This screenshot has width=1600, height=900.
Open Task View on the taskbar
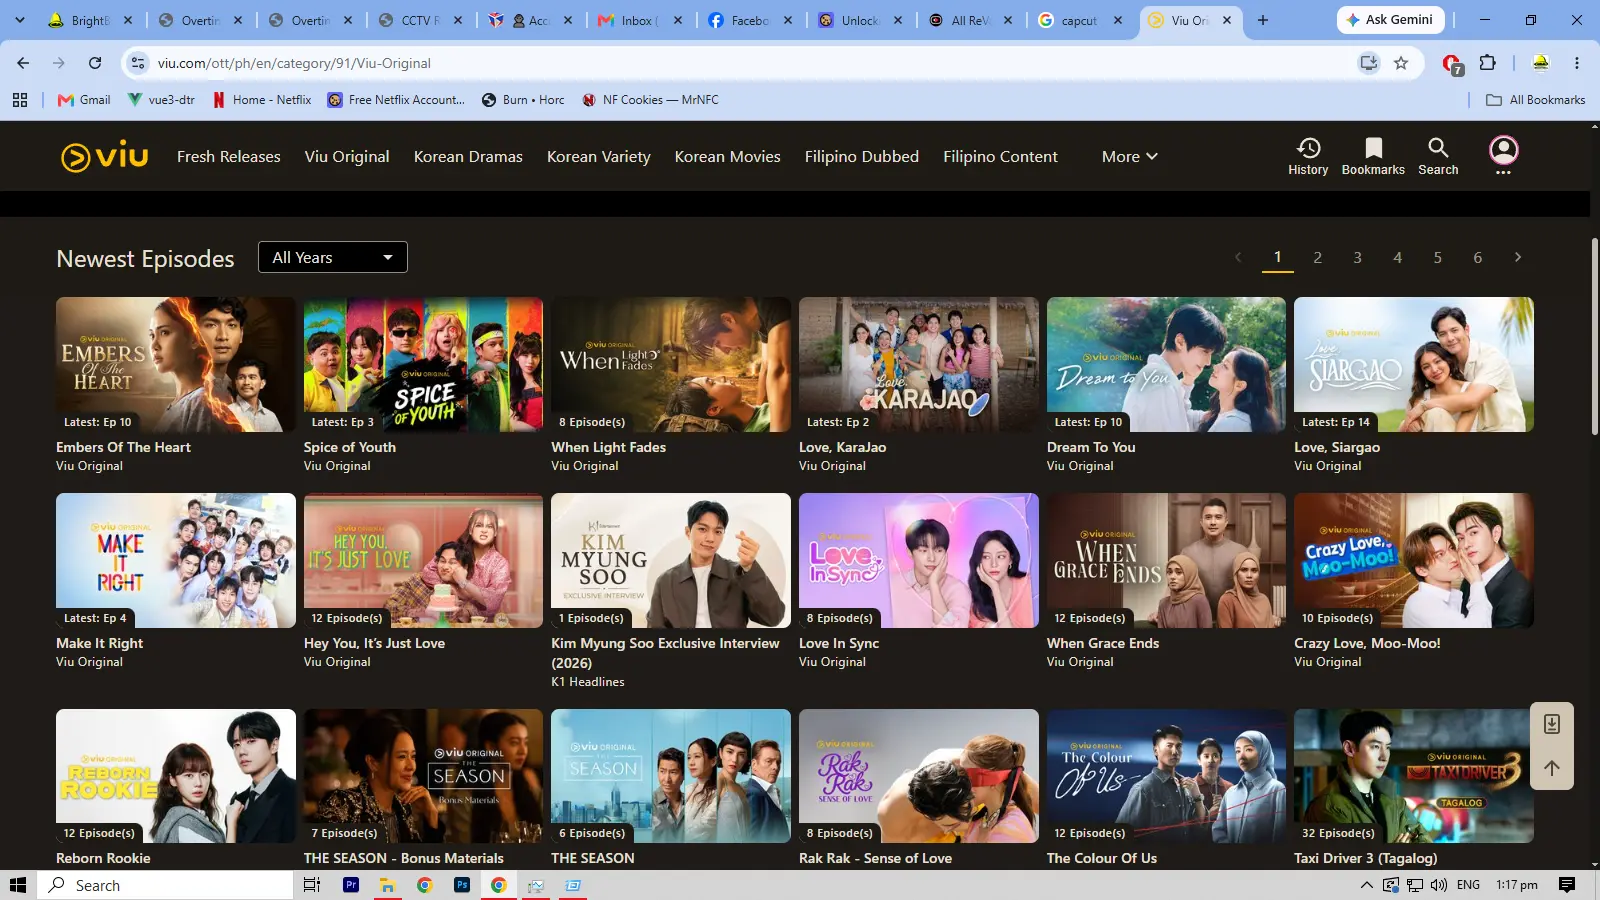click(x=312, y=885)
